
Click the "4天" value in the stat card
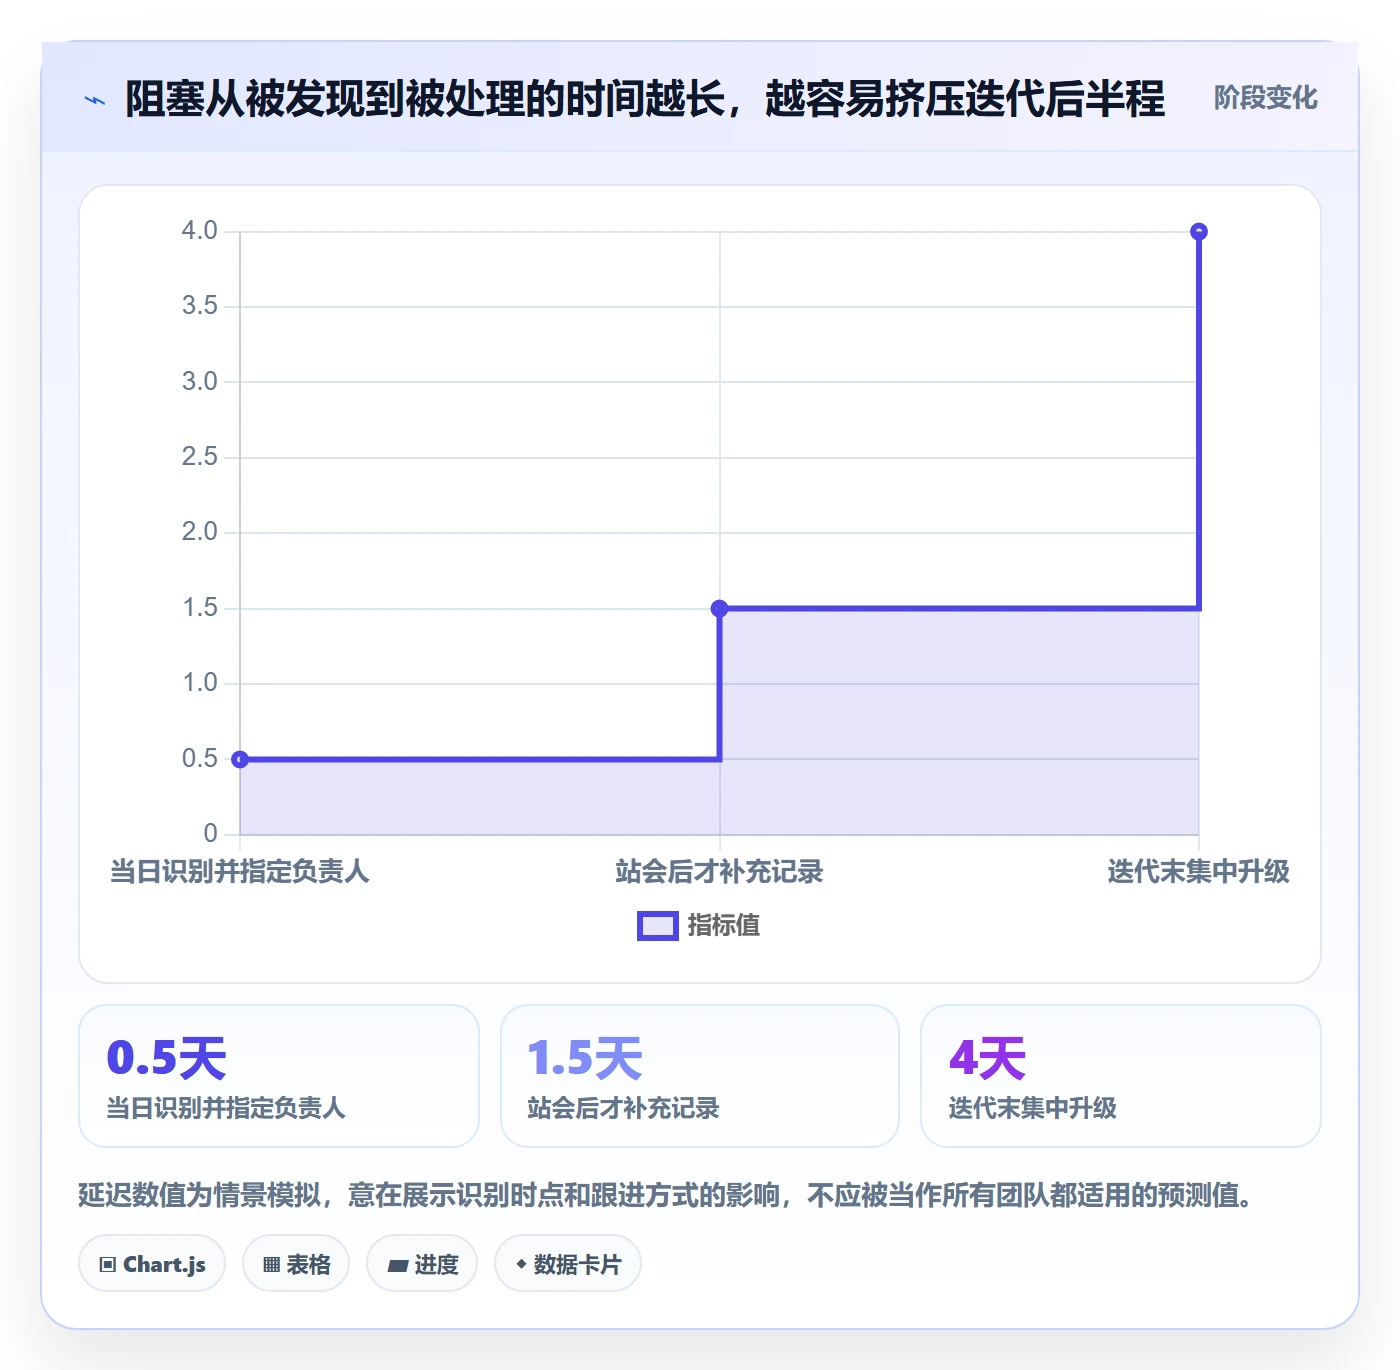988,1058
